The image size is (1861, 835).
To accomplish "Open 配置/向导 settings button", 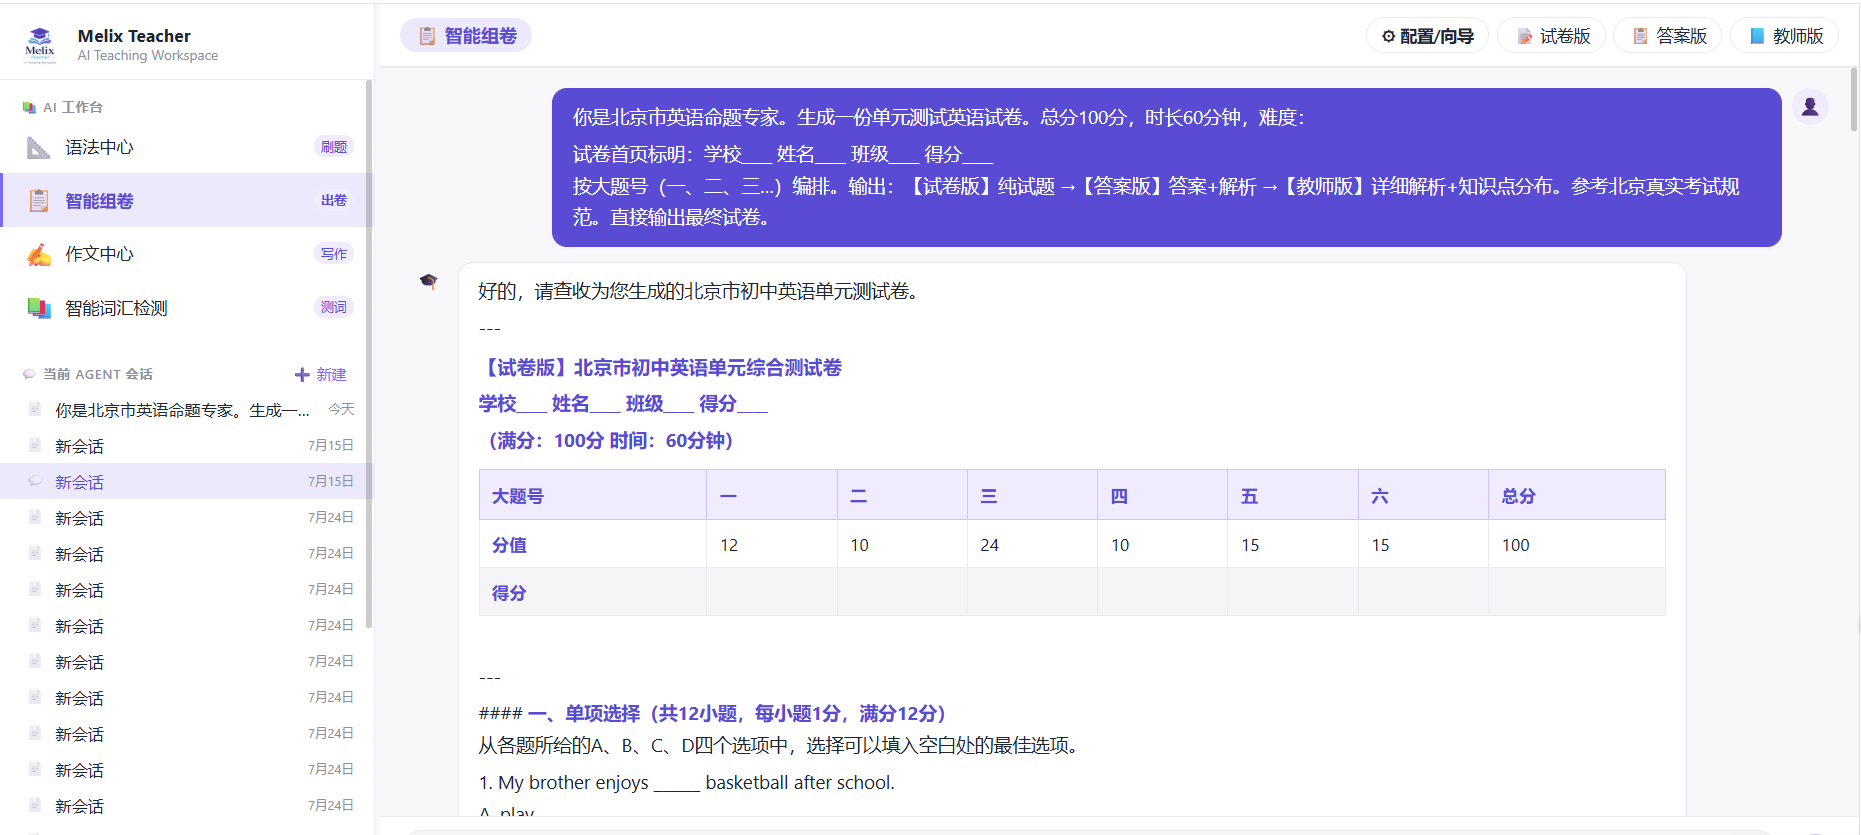I will [1427, 36].
